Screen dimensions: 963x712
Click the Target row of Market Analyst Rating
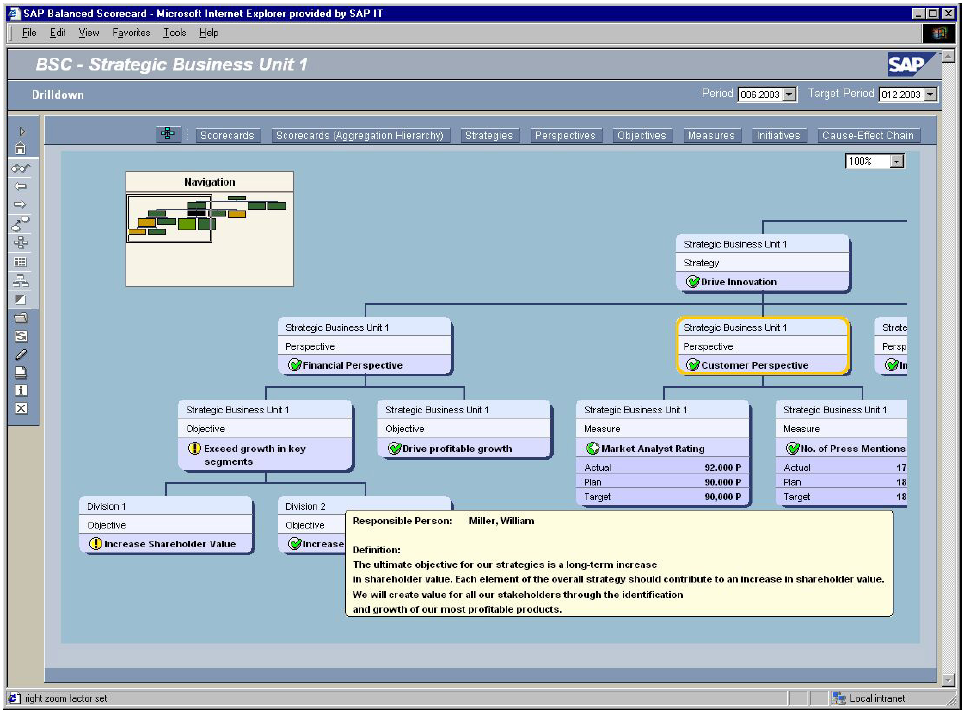click(x=663, y=496)
